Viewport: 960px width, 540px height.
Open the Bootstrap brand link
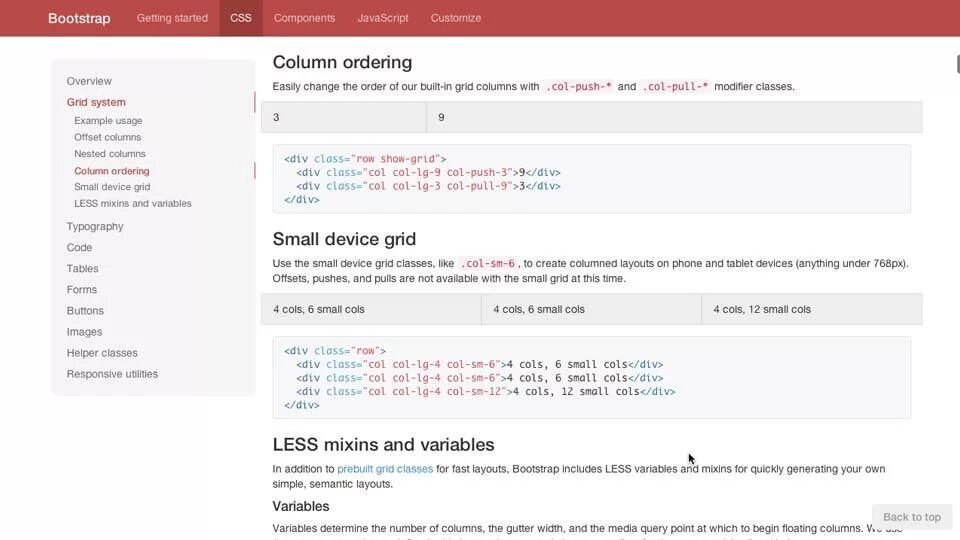[x=79, y=18]
